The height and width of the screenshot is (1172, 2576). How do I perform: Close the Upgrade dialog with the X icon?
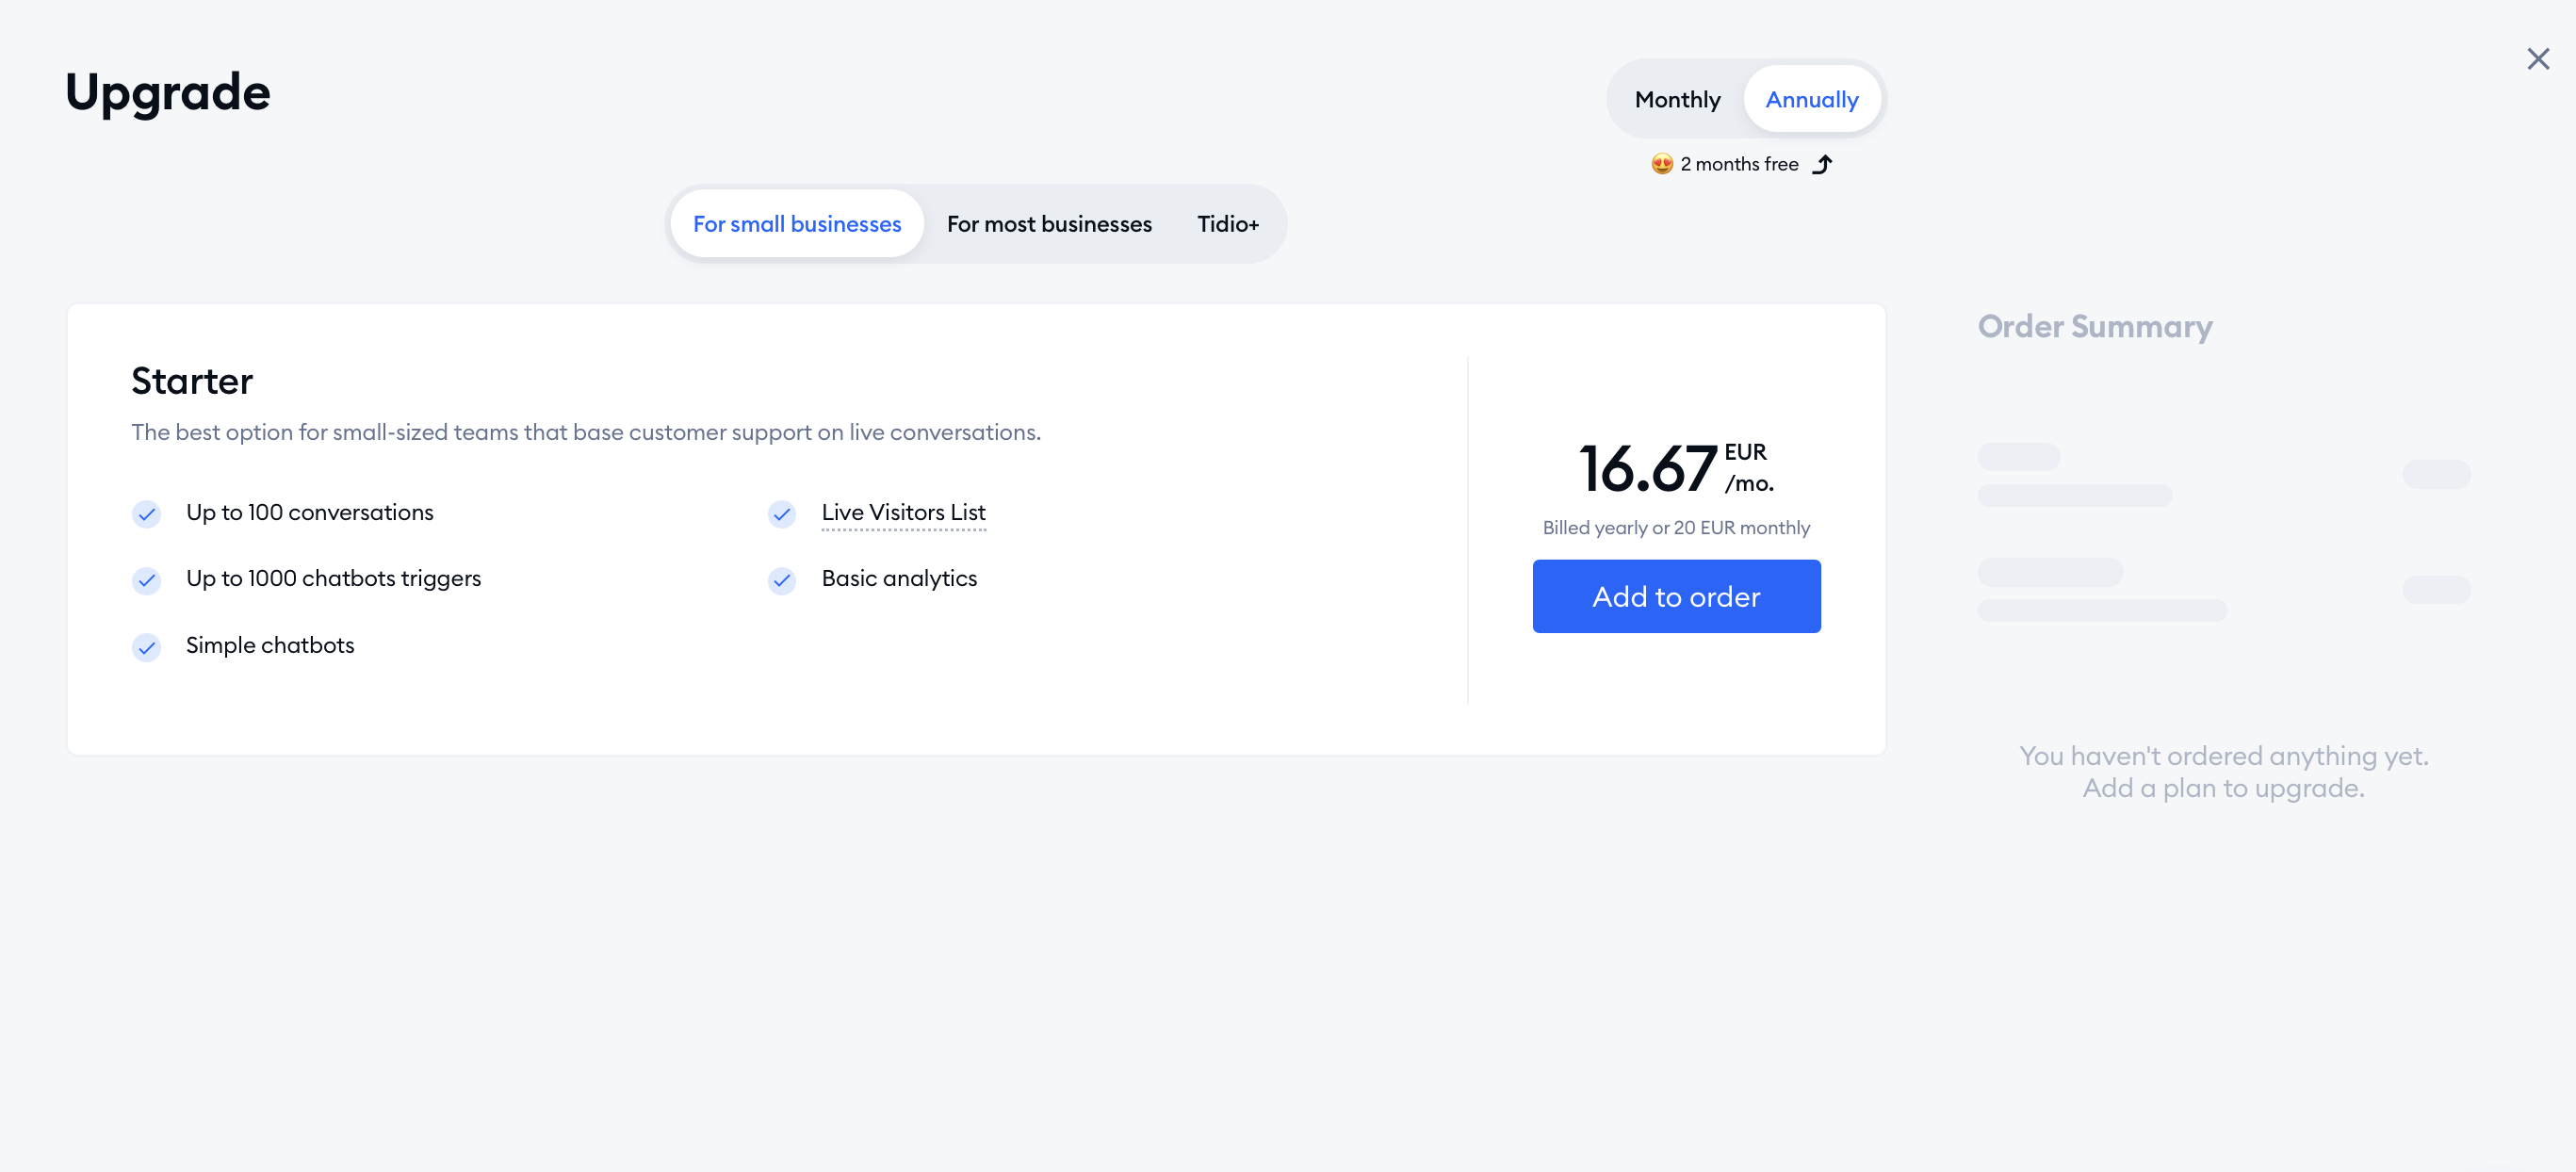[x=2537, y=59]
